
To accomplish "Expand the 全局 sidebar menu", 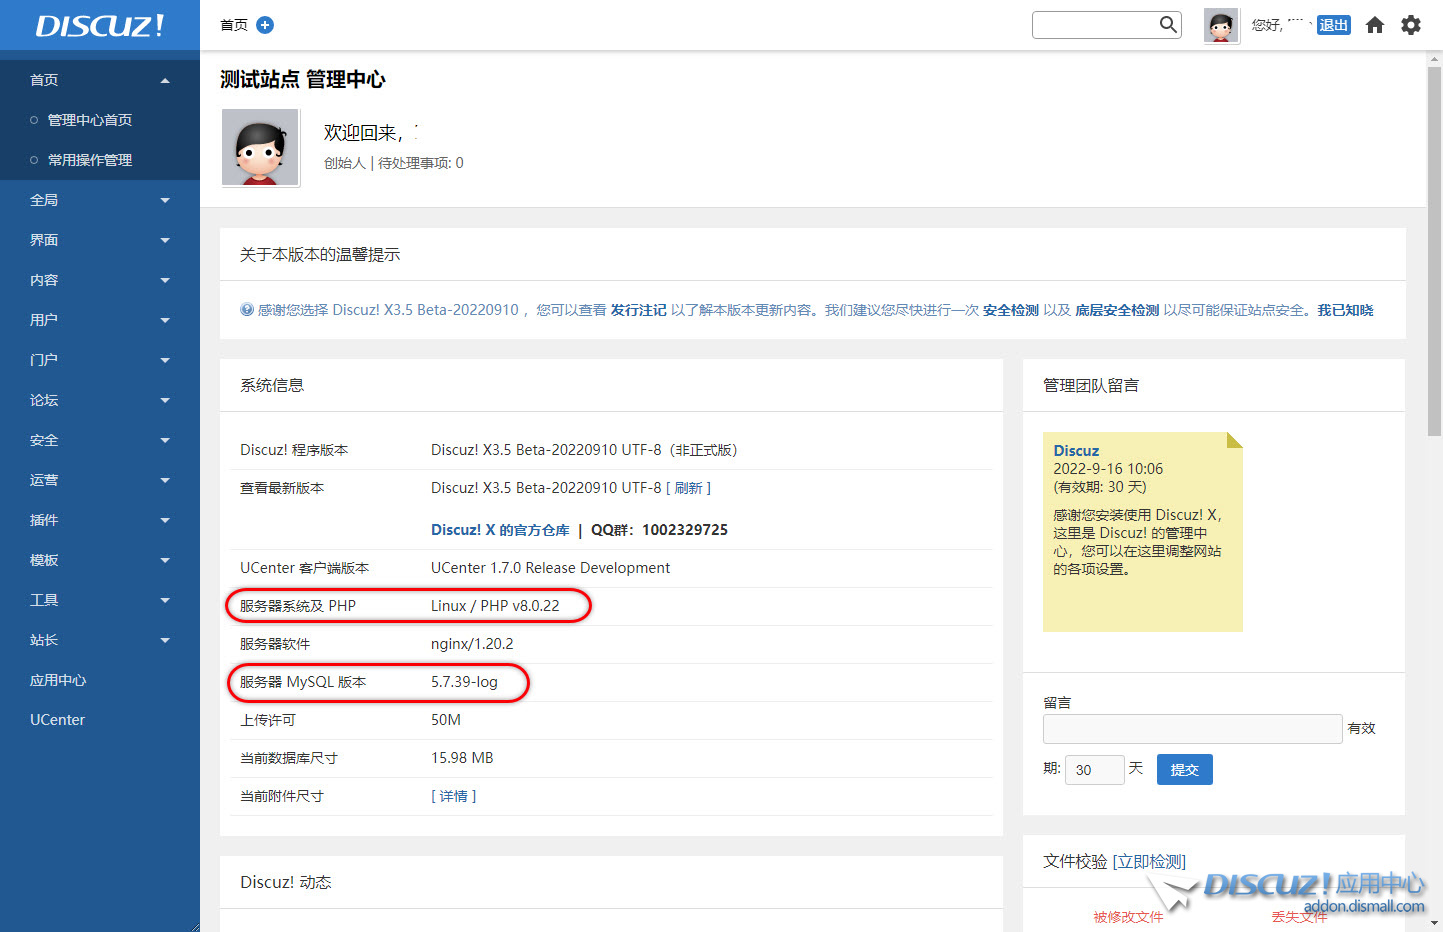I will click(x=100, y=200).
